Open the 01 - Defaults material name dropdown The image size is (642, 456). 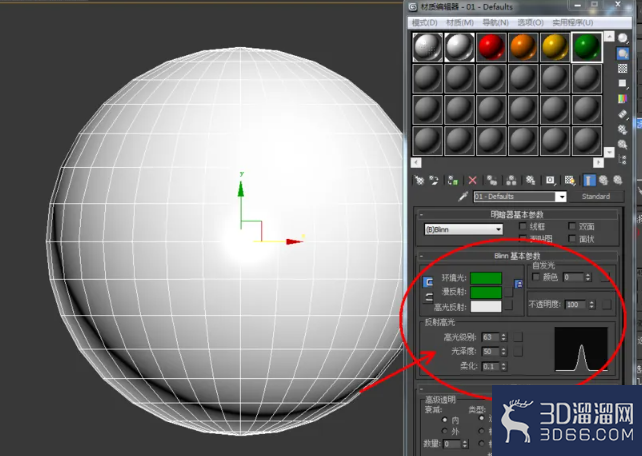(561, 197)
